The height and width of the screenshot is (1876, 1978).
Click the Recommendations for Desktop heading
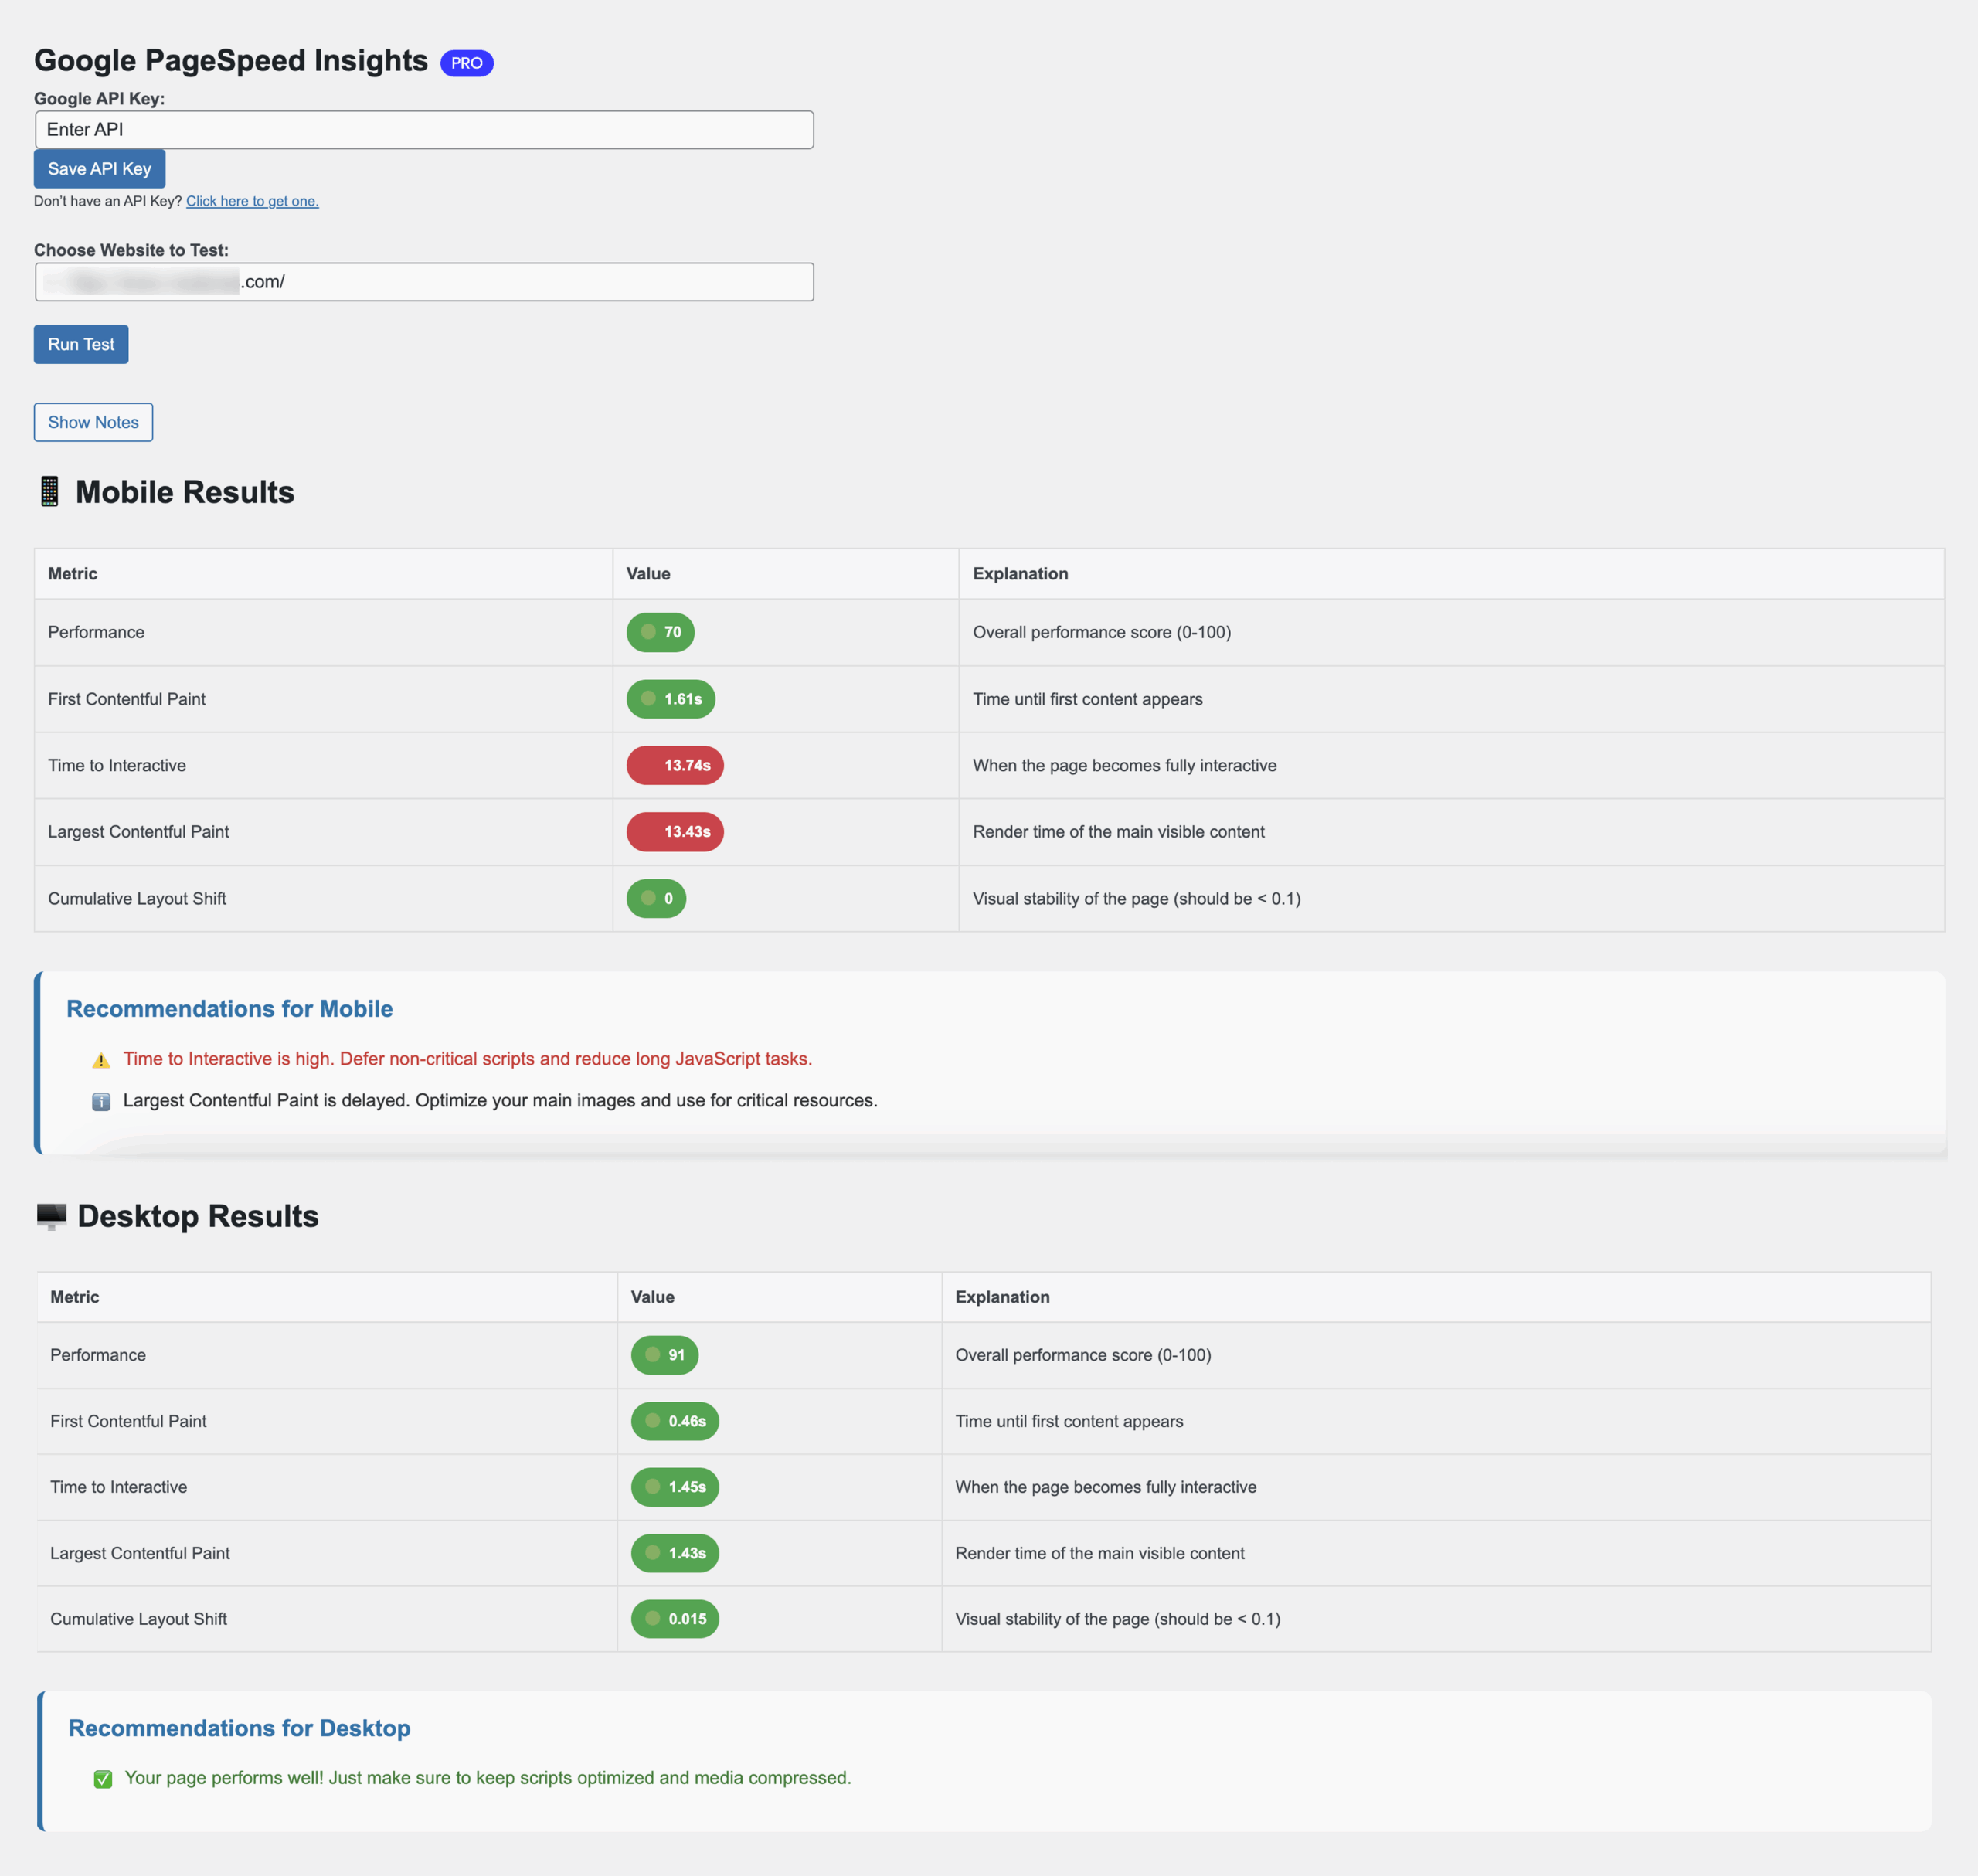240,1728
